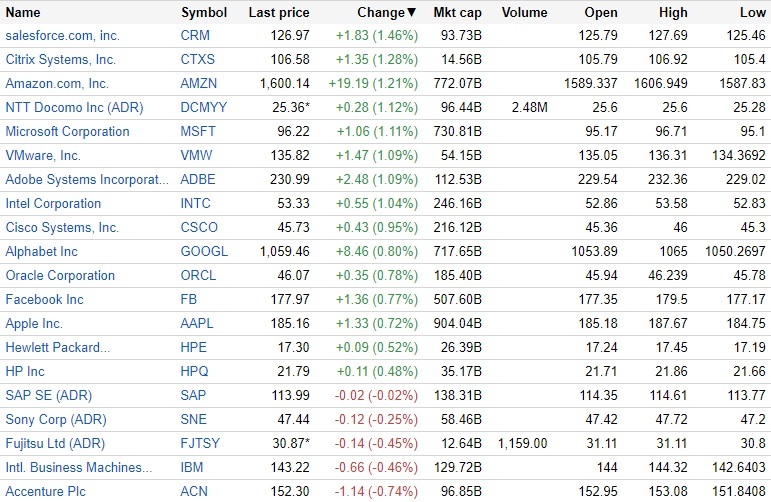The height and width of the screenshot is (502, 771).
Task: Open the Facebook Inc link
Action: click(x=44, y=300)
